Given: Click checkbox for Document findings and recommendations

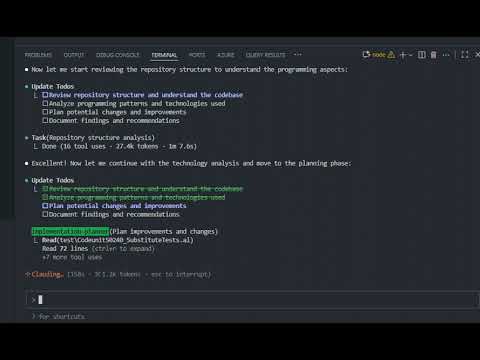Looking at the screenshot, I should (x=45, y=214).
